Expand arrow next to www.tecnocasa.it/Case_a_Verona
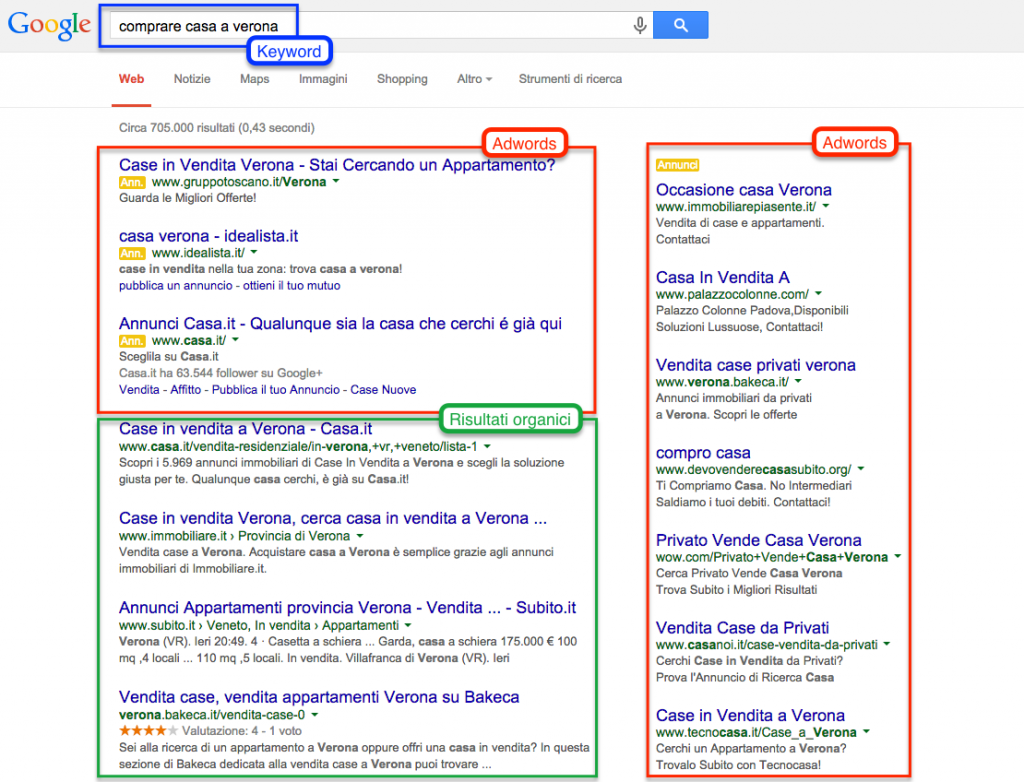Screen dimensions: 1024x782 pyautogui.click(x=866, y=731)
